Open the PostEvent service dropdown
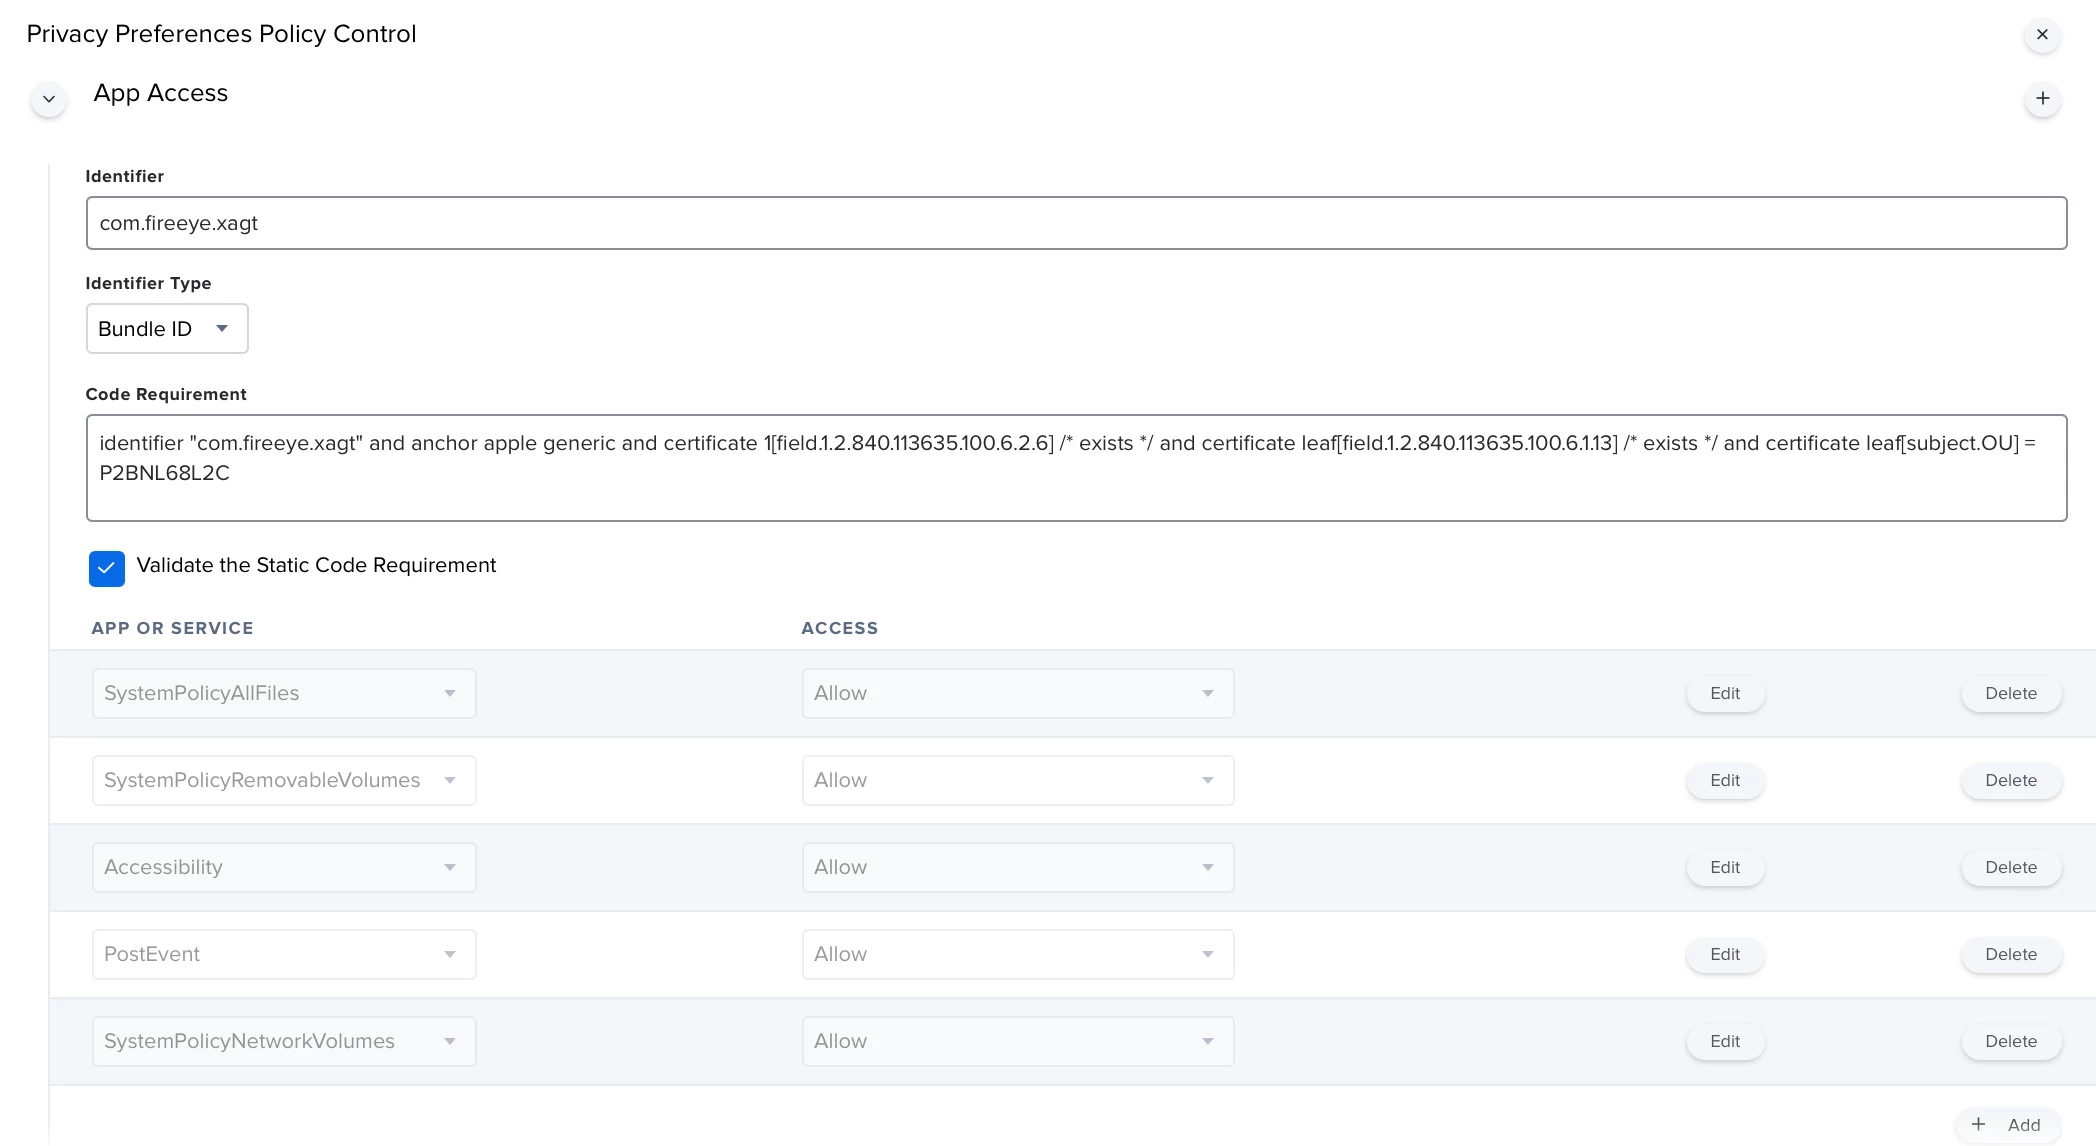Viewport: 2096px width, 1146px height. tap(284, 954)
